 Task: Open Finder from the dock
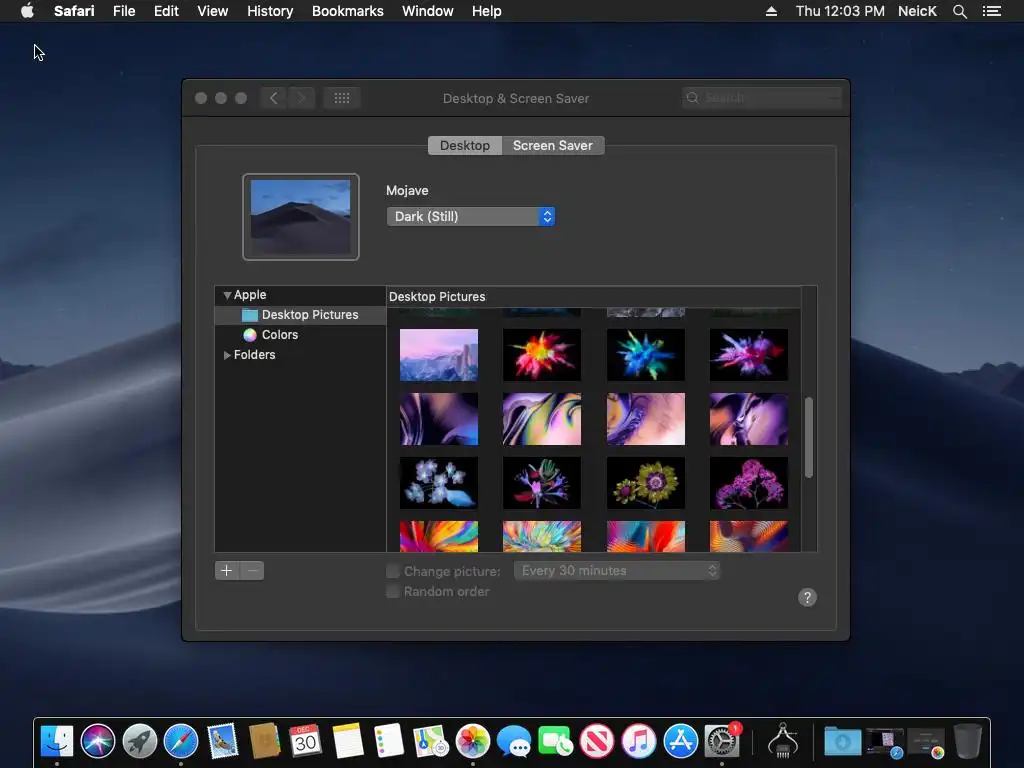[x=57, y=741]
